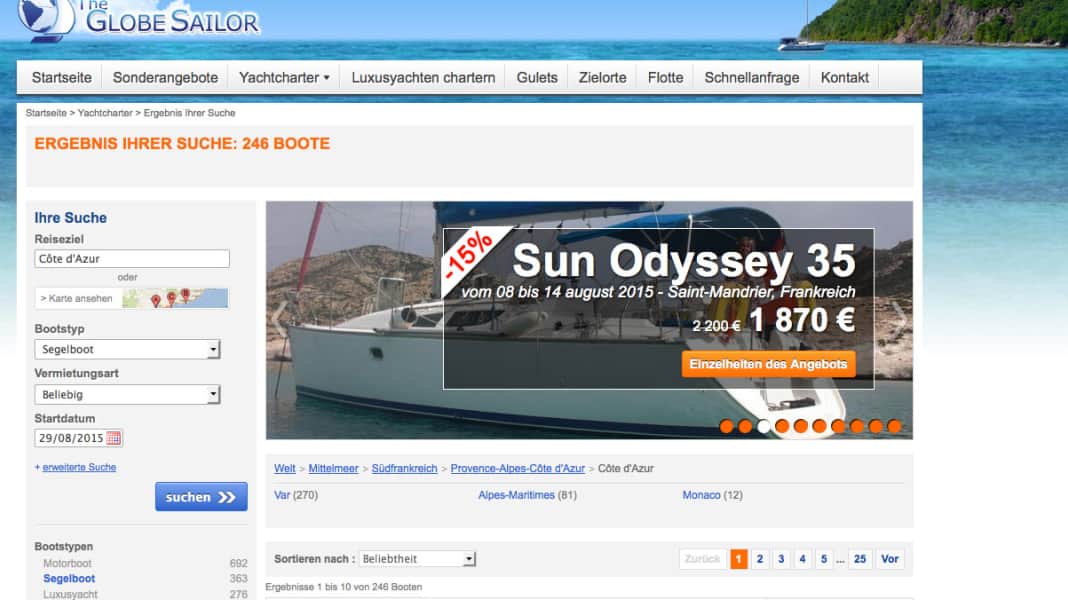Go to results page 2
This screenshot has height=600, width=1068.
pyautogui.click(x=759, y=559)
